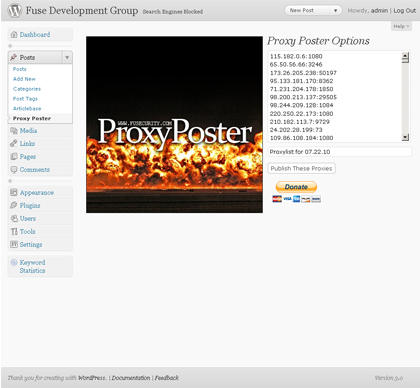Click the Media menu icon

click(14, 131)
